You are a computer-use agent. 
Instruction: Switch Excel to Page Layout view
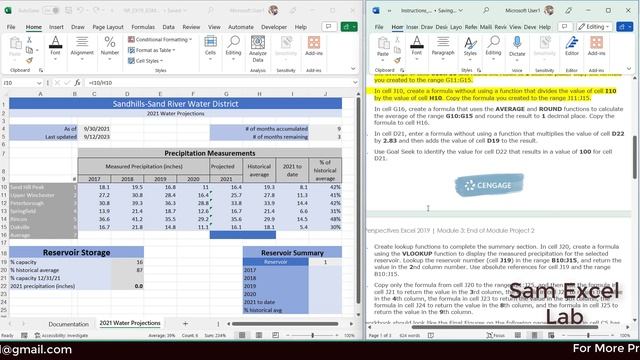pos(259,335)
